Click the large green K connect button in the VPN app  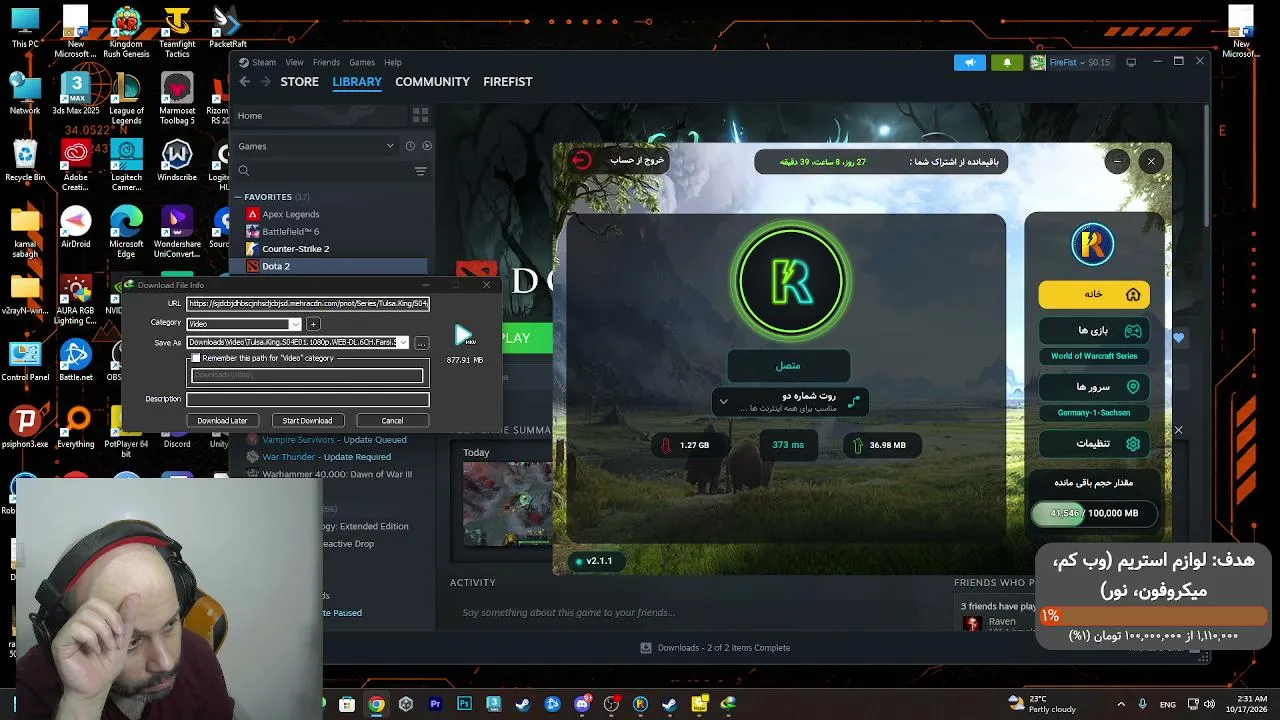790,280
